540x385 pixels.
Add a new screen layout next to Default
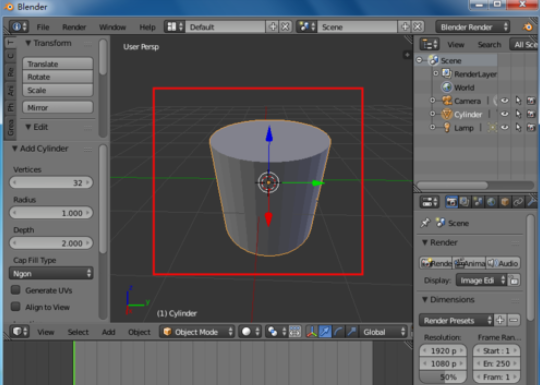[273, 27]
